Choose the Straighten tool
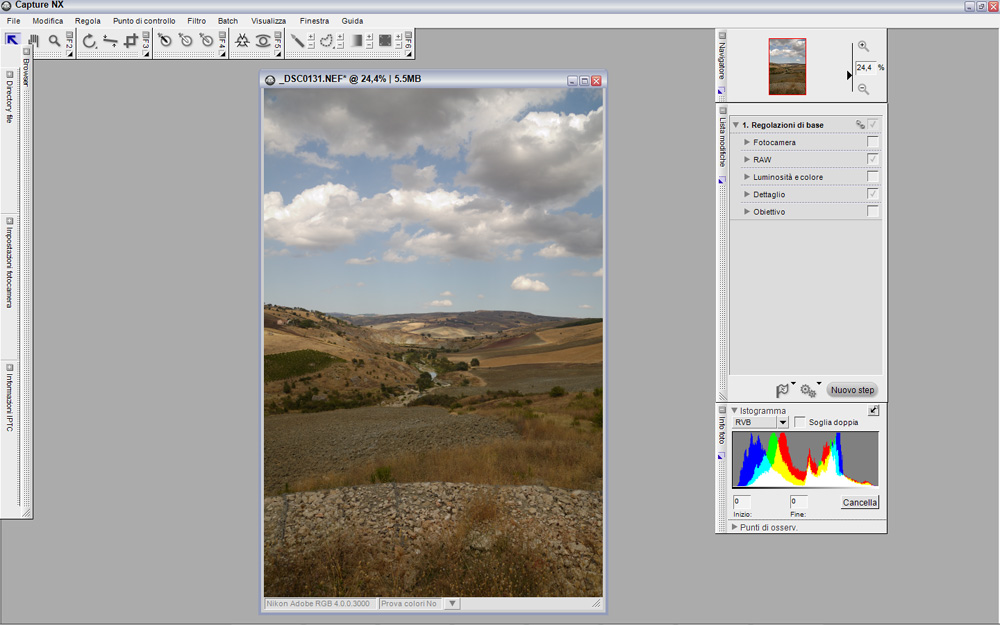 coord(110,41)
